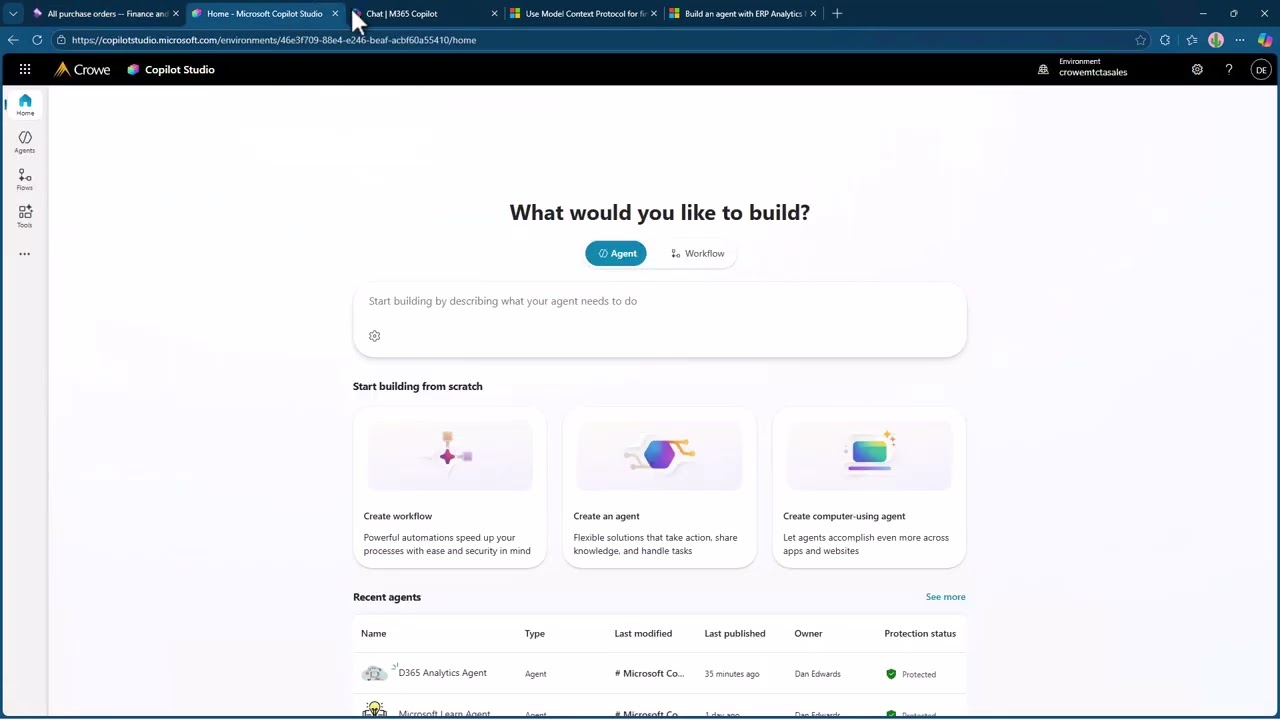Close the Chat M365 Copilot tab
Viewport: 1280px width, 720px height.
pyautogui.click(x=494, y=14)
